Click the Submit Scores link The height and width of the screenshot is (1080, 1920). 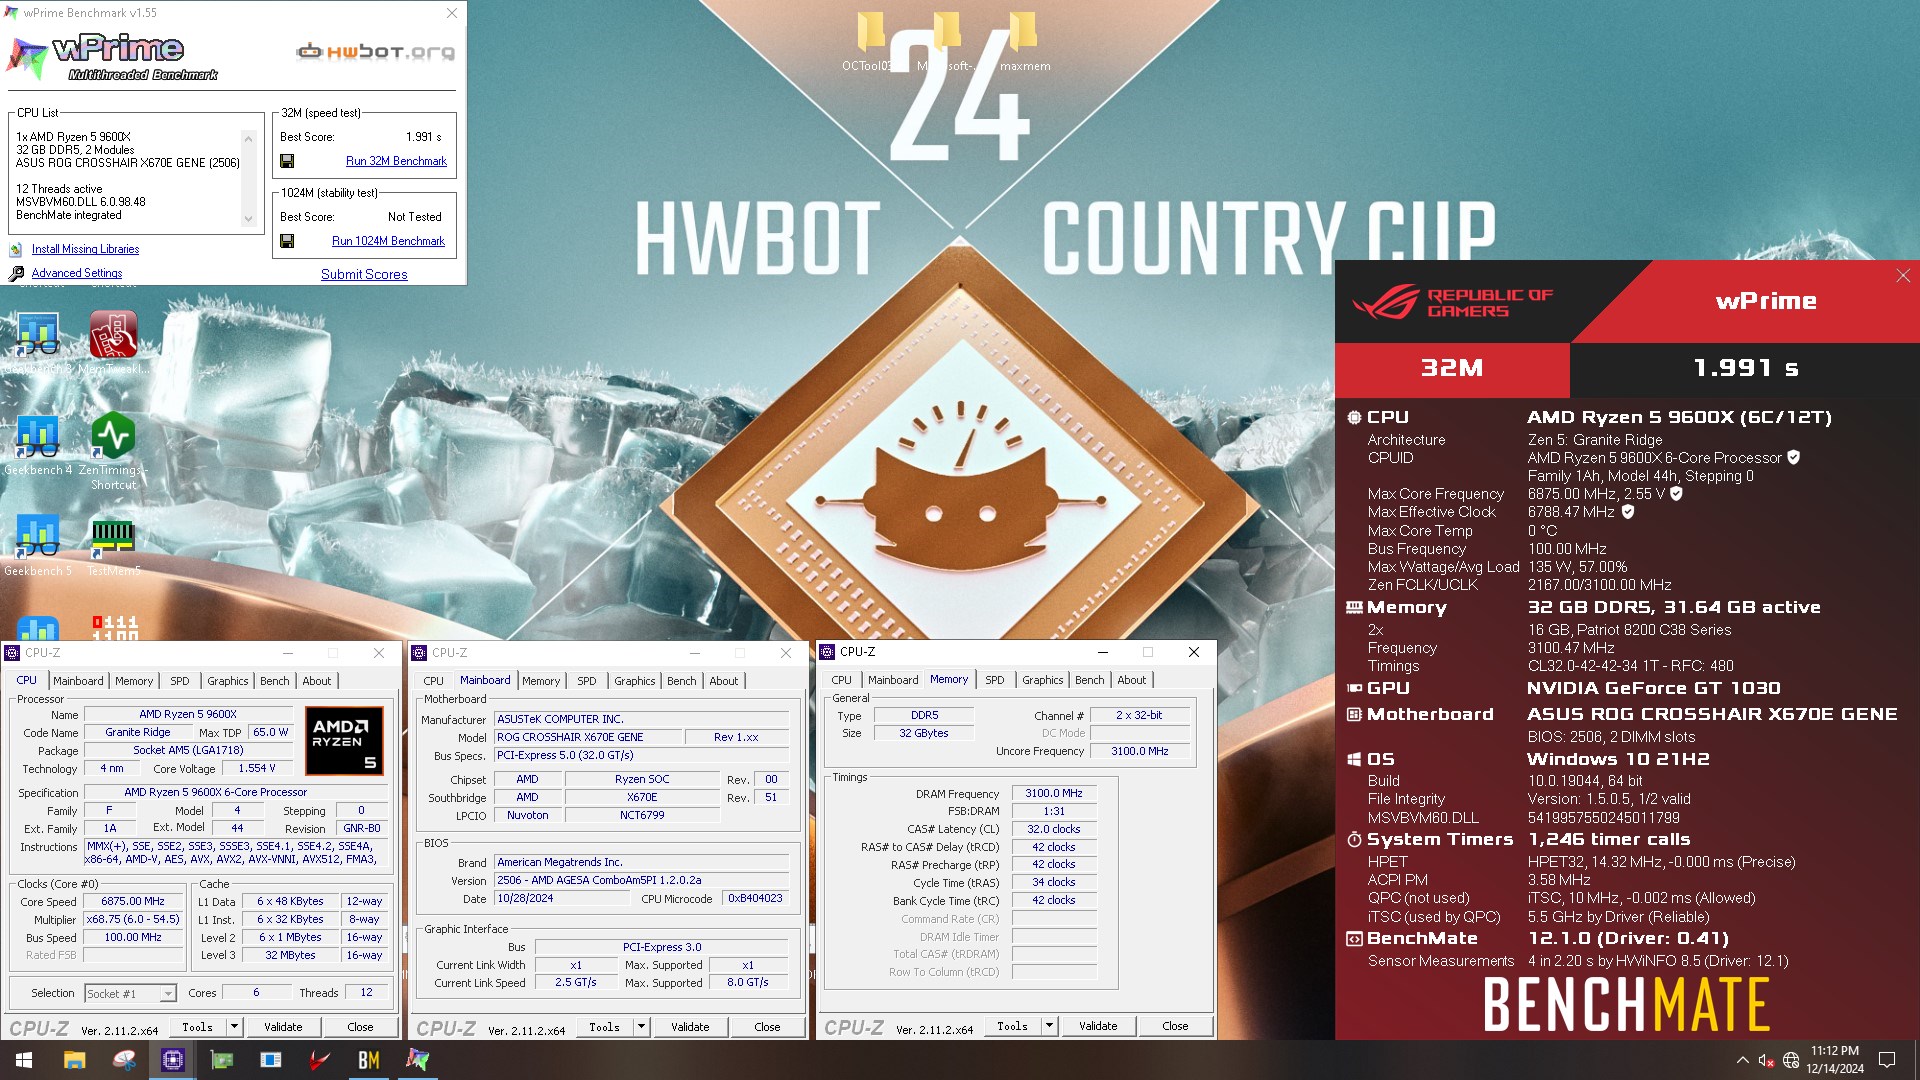[364, 274]
